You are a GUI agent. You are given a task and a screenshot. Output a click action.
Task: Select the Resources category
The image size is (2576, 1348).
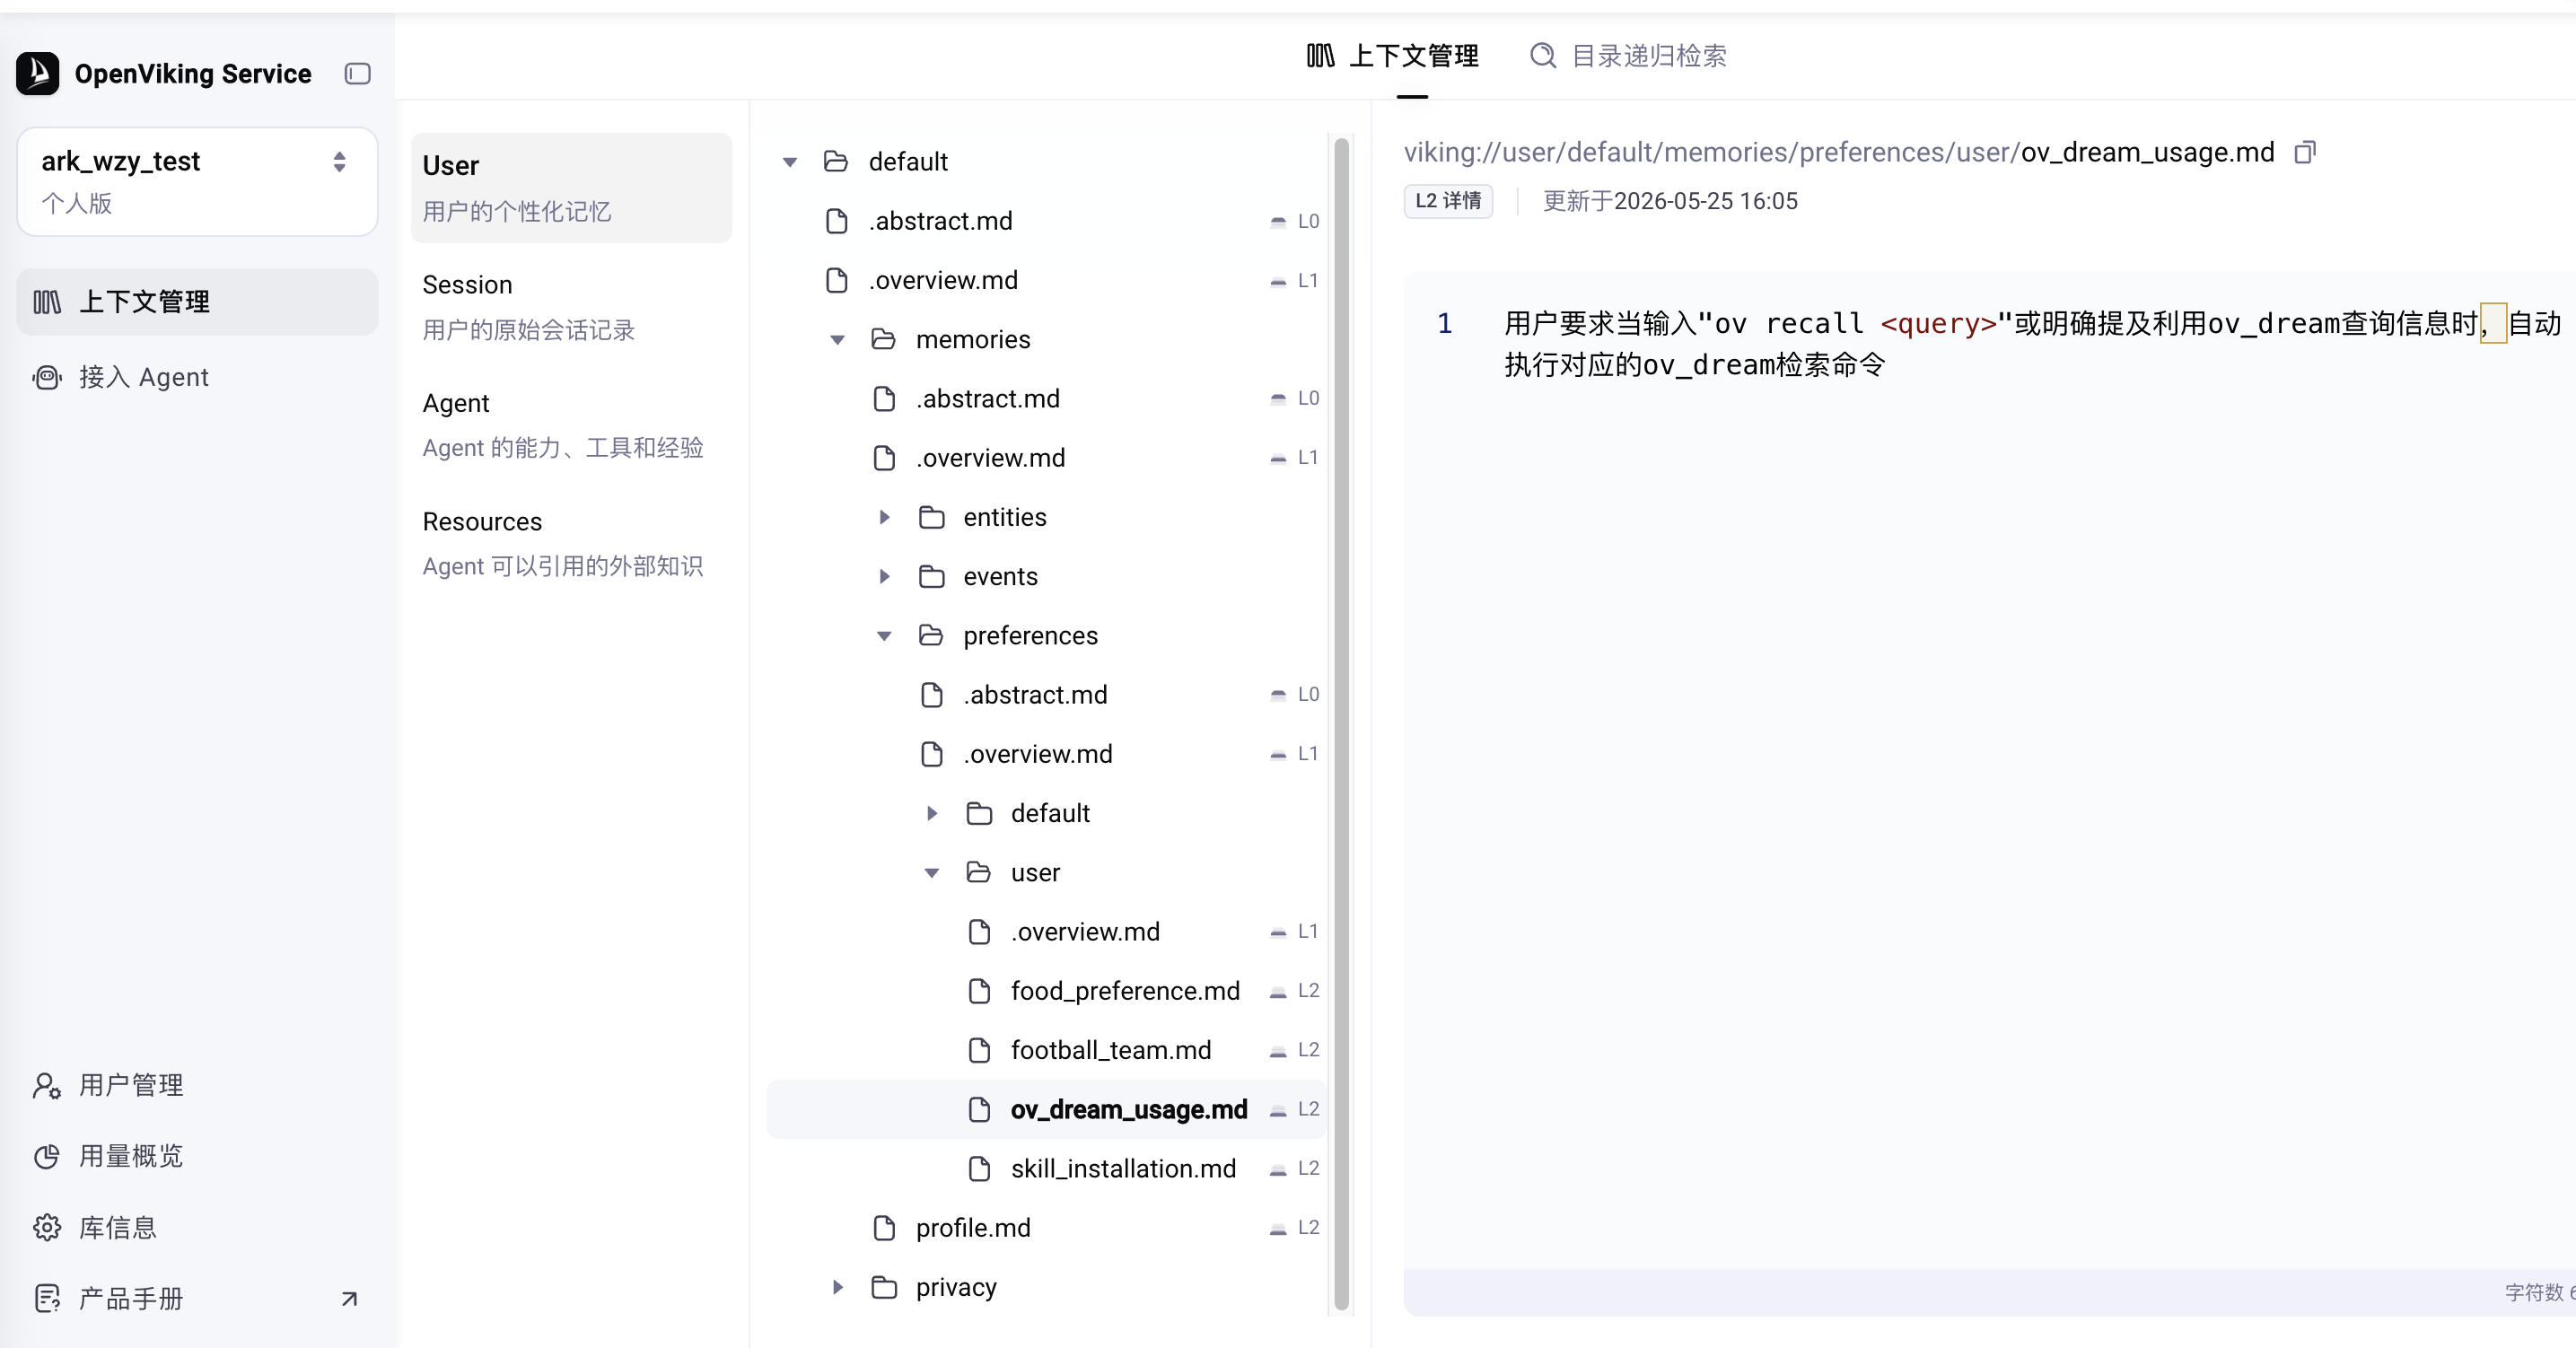click(571, 544)
